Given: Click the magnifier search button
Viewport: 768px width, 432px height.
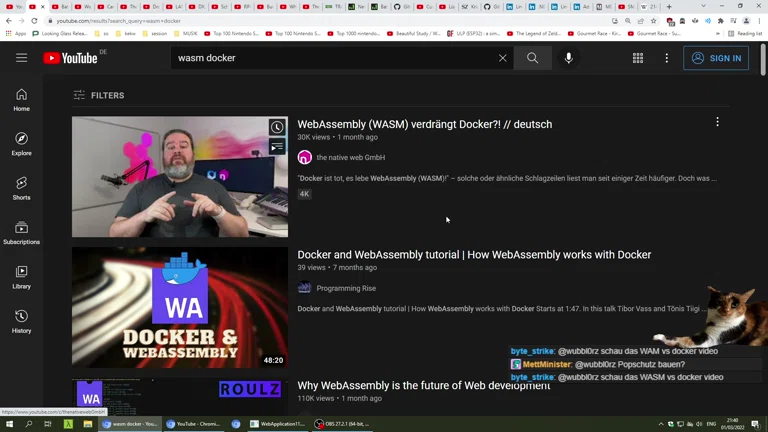Looking at the screenshot, I should pyautogui.click(x=532, y=58).
